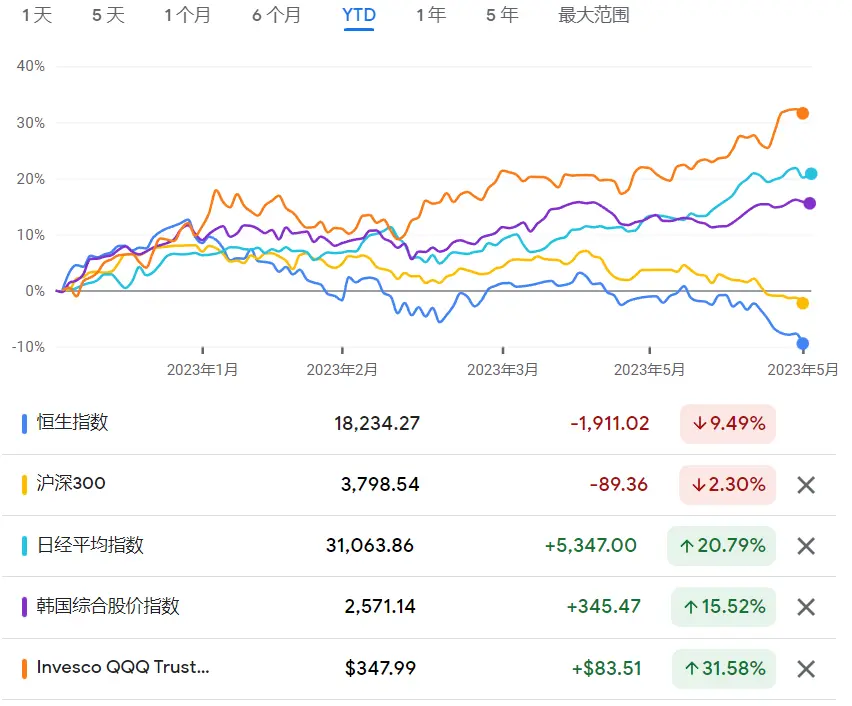This screenshot has width=852, height=706.
Task: Switch chart to the 1个月 range
Action: click(x=187, y=15)
